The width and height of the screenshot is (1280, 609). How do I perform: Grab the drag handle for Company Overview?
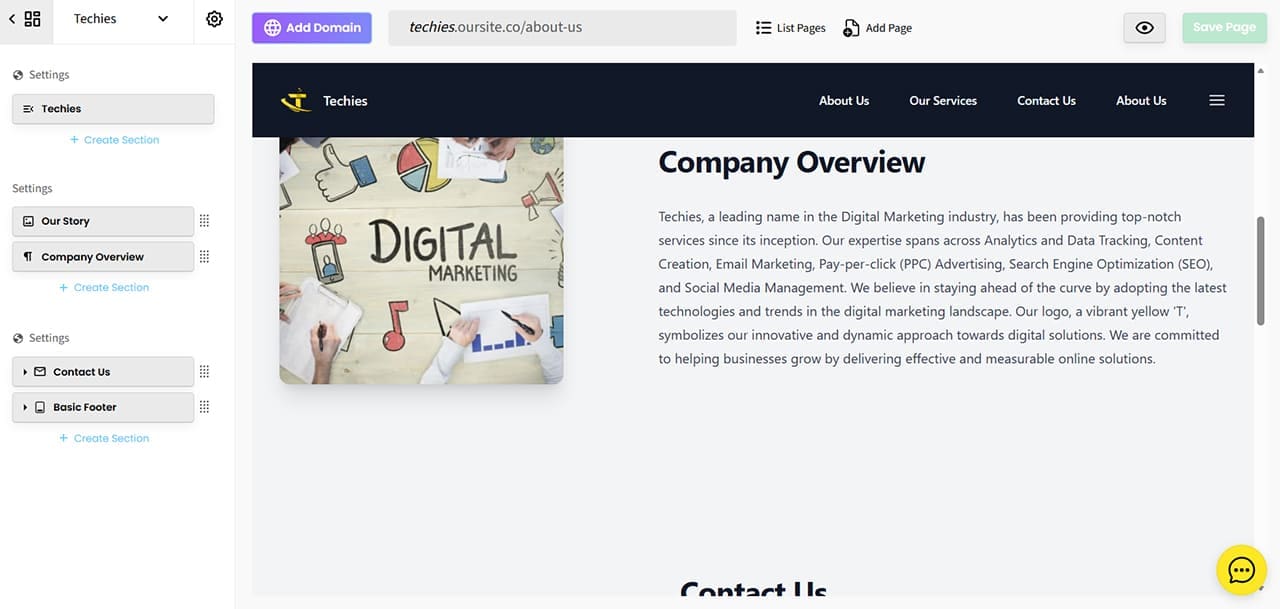tap(204, 257)
